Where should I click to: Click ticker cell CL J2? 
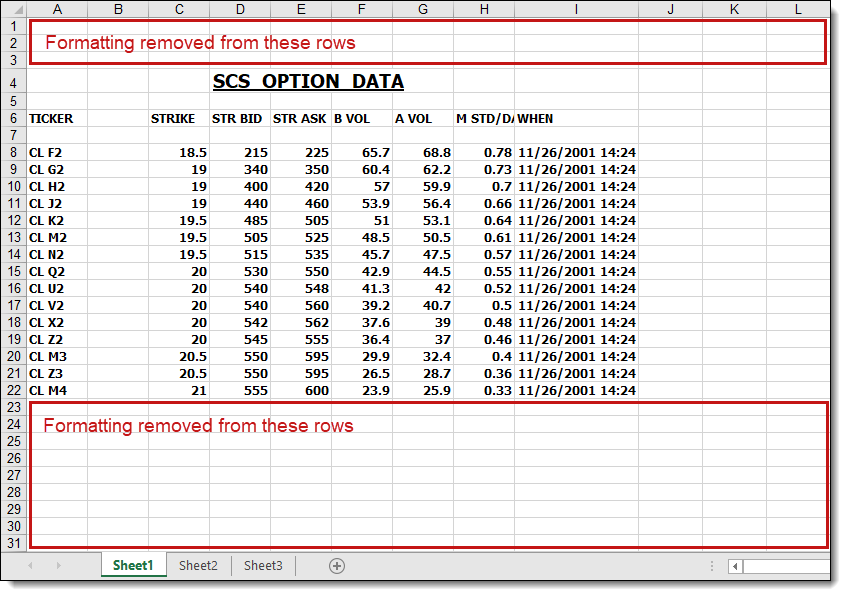(57, 203)
